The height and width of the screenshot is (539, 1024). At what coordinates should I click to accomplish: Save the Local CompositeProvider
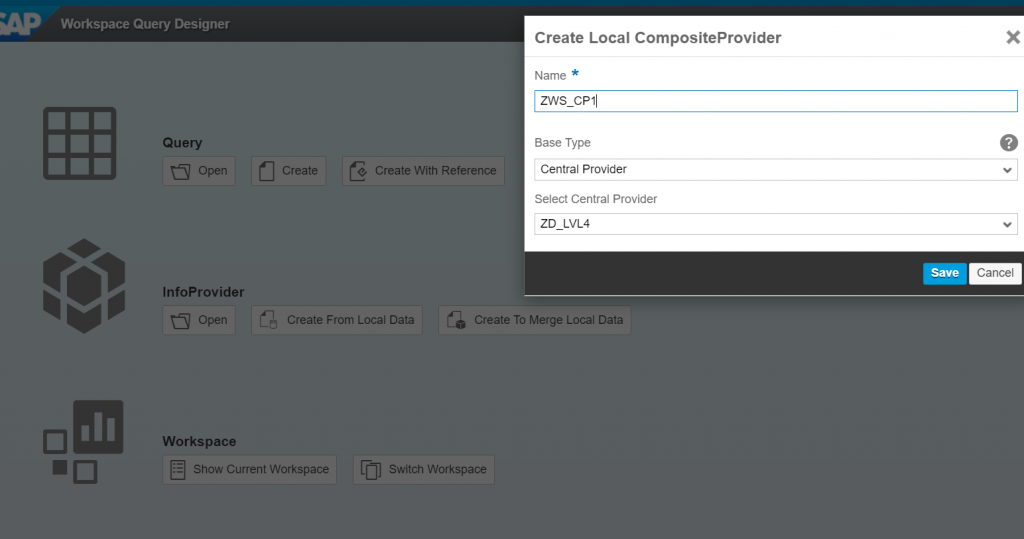click(x=944, y=273)
